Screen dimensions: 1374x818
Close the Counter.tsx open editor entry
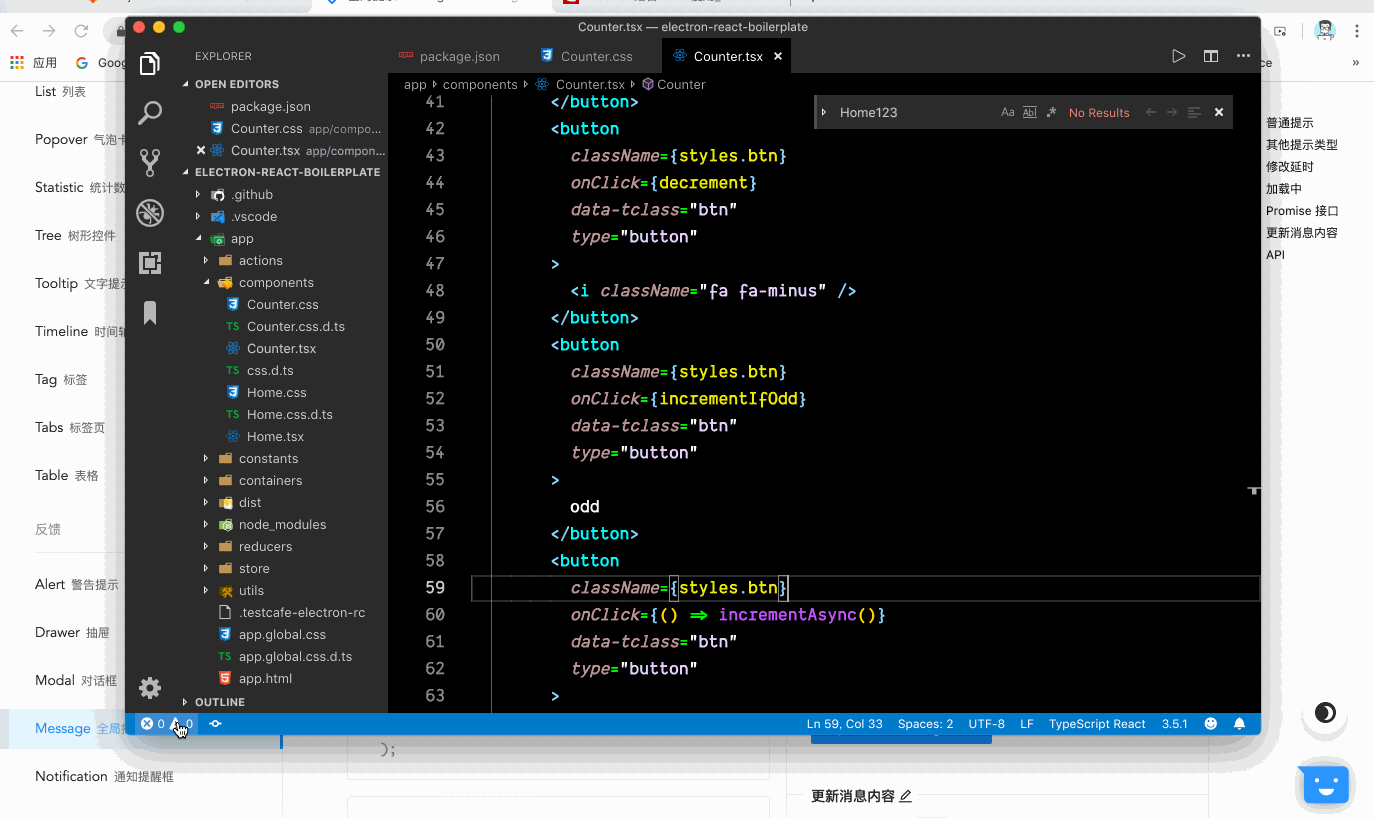tap(201, 151)
